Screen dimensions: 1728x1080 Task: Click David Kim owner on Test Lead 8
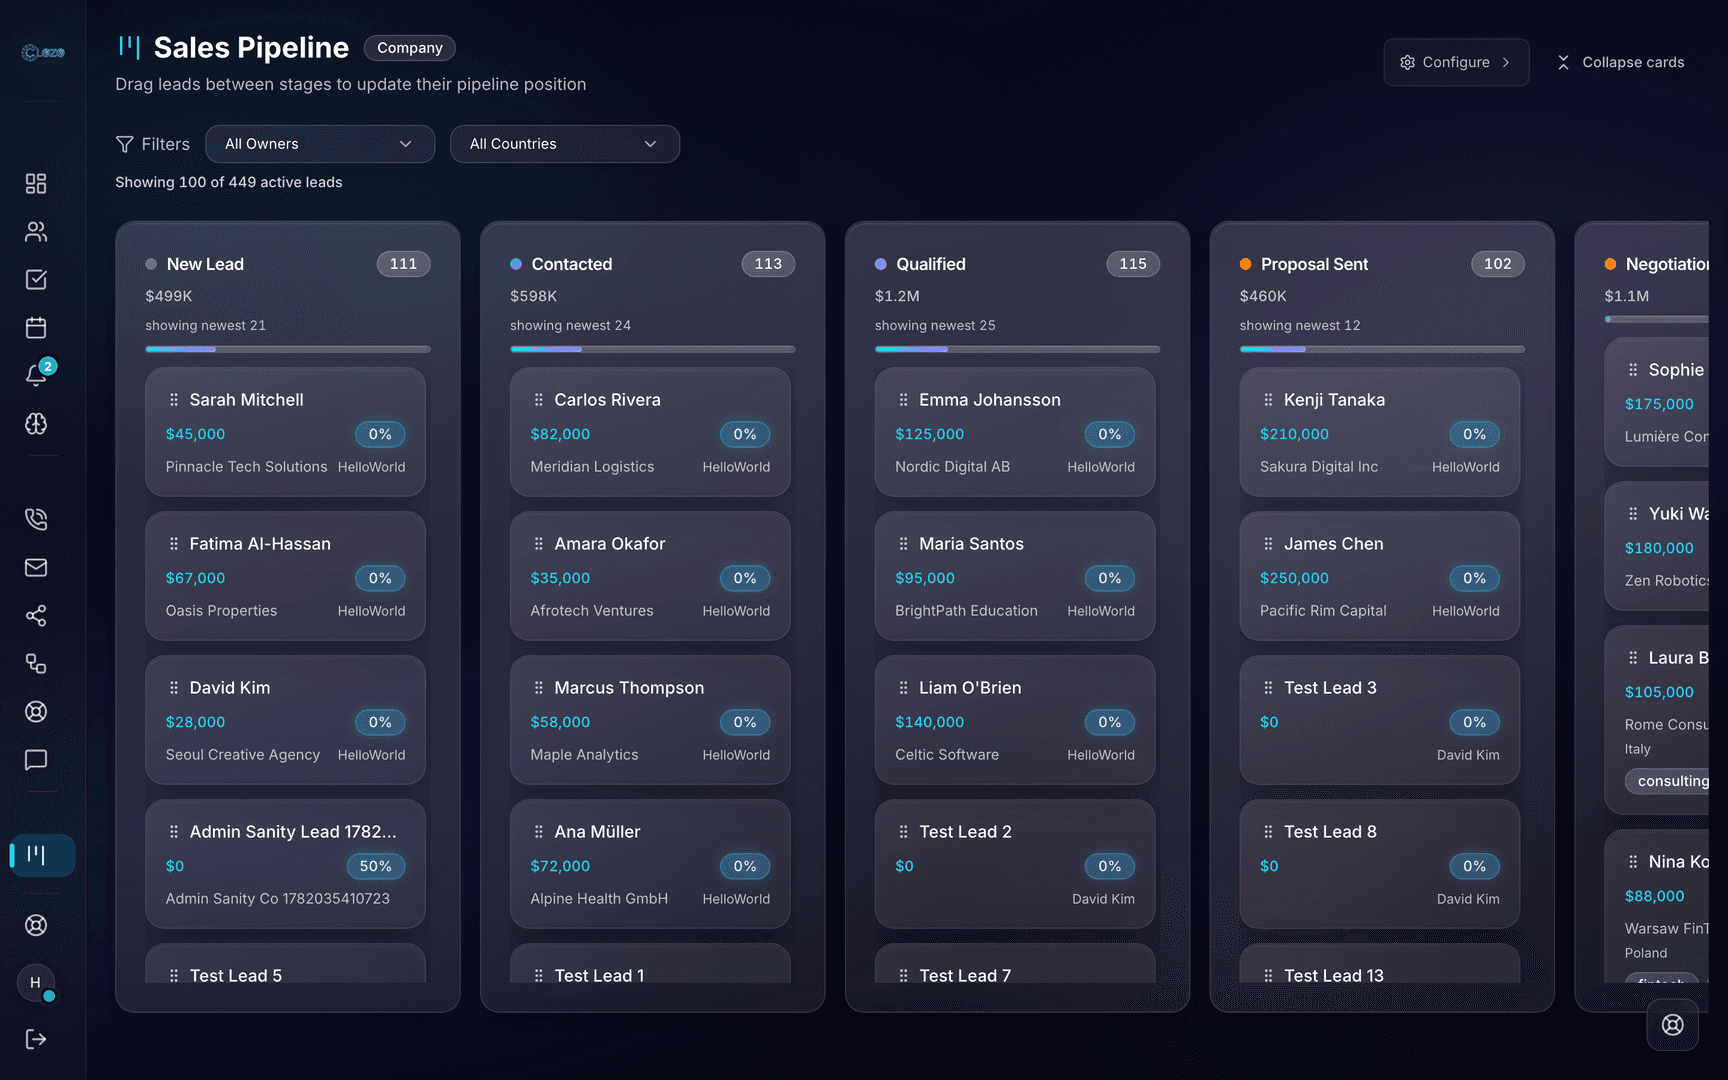pyautogui.click(x=1468, y=899)
